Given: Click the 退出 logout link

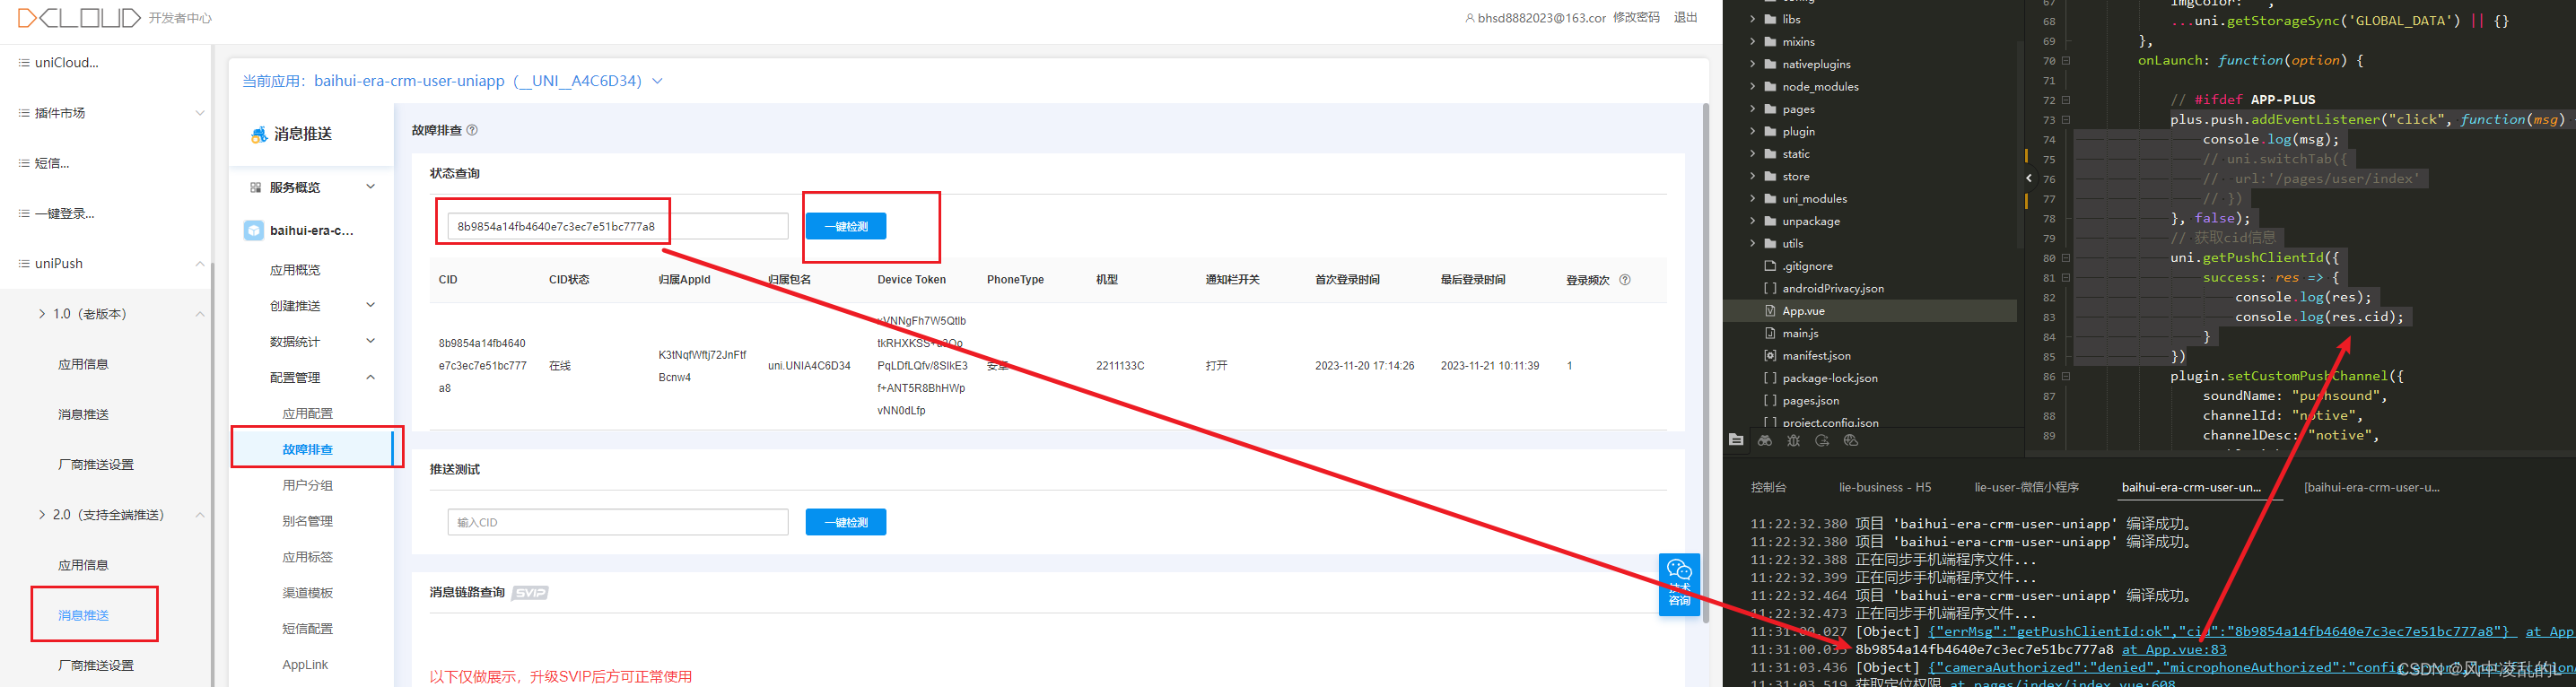Looking at the screenshot, I should (x=1685, y=18).
